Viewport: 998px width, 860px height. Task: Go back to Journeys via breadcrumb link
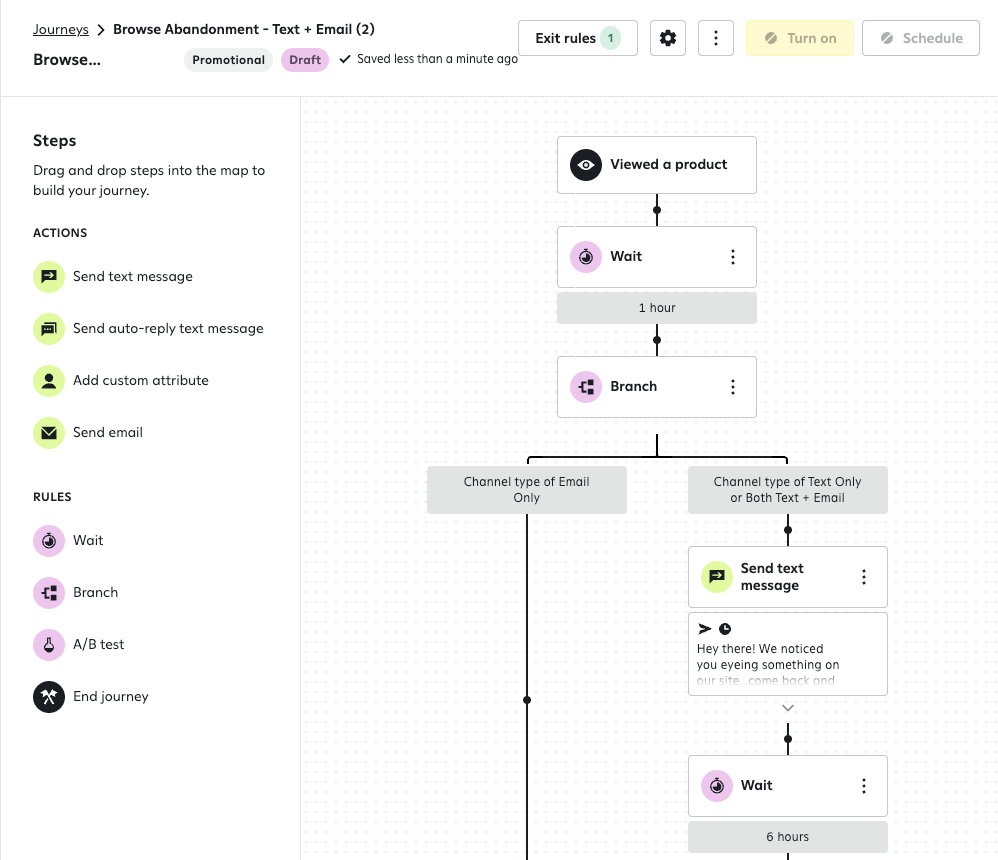(60, 29)
